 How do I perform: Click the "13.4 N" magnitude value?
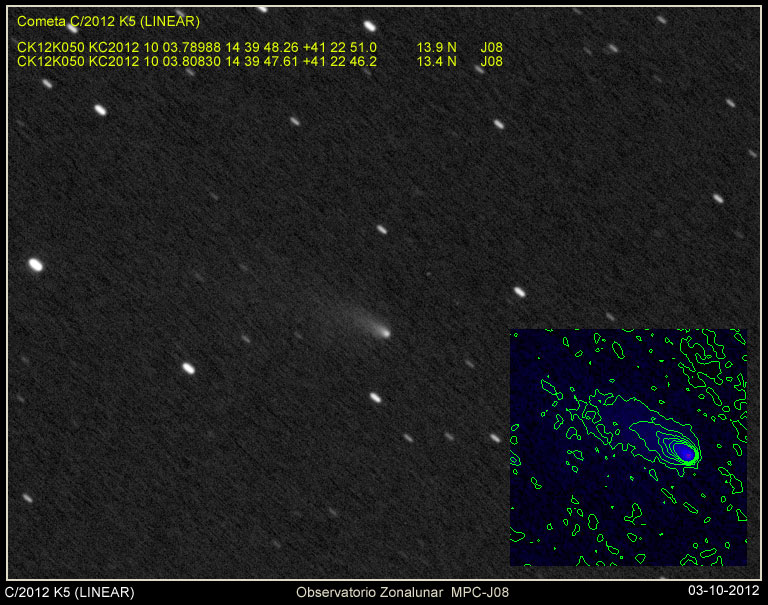point(436,61)
